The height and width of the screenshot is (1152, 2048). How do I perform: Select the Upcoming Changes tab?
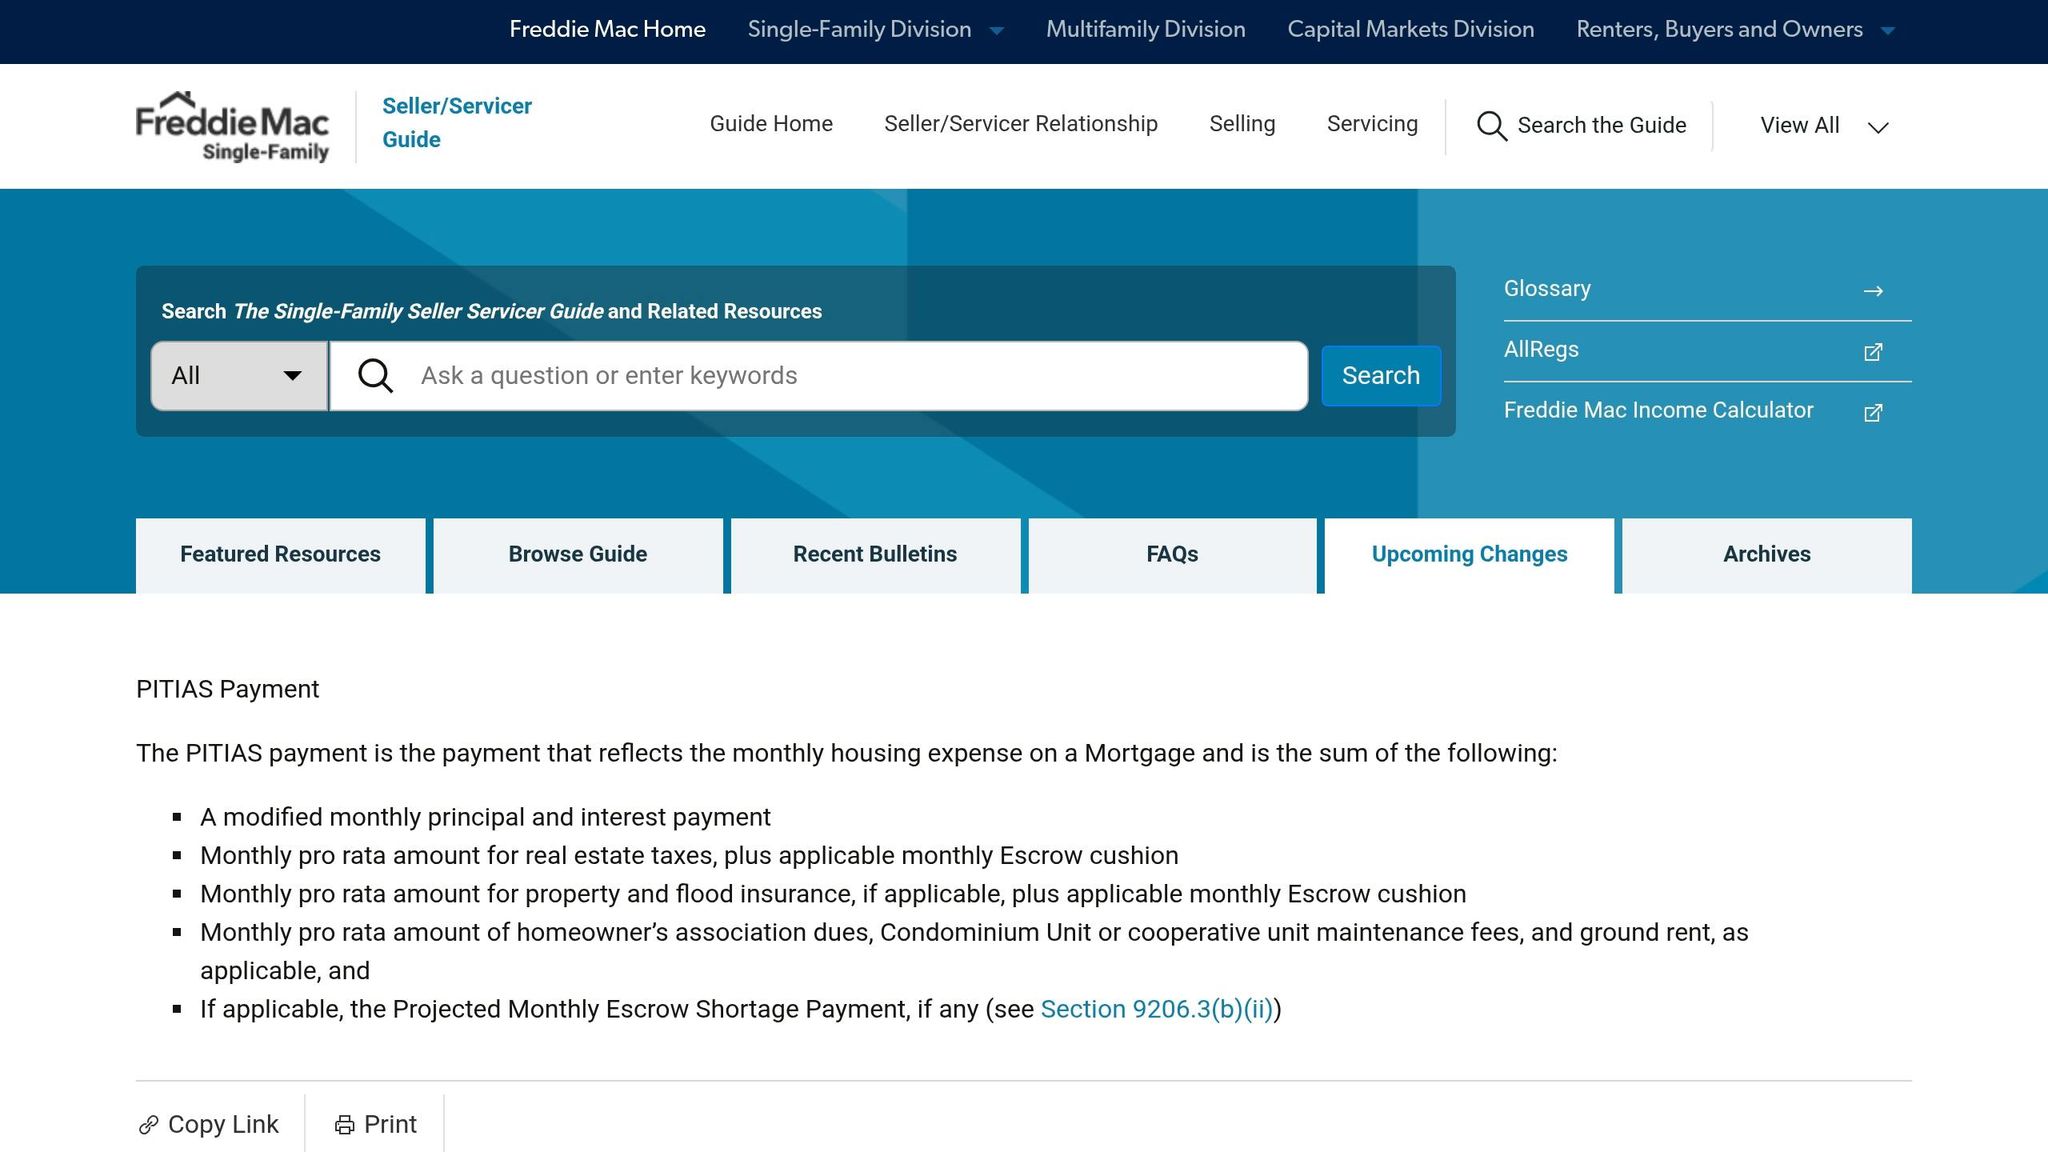(1469, 555)
